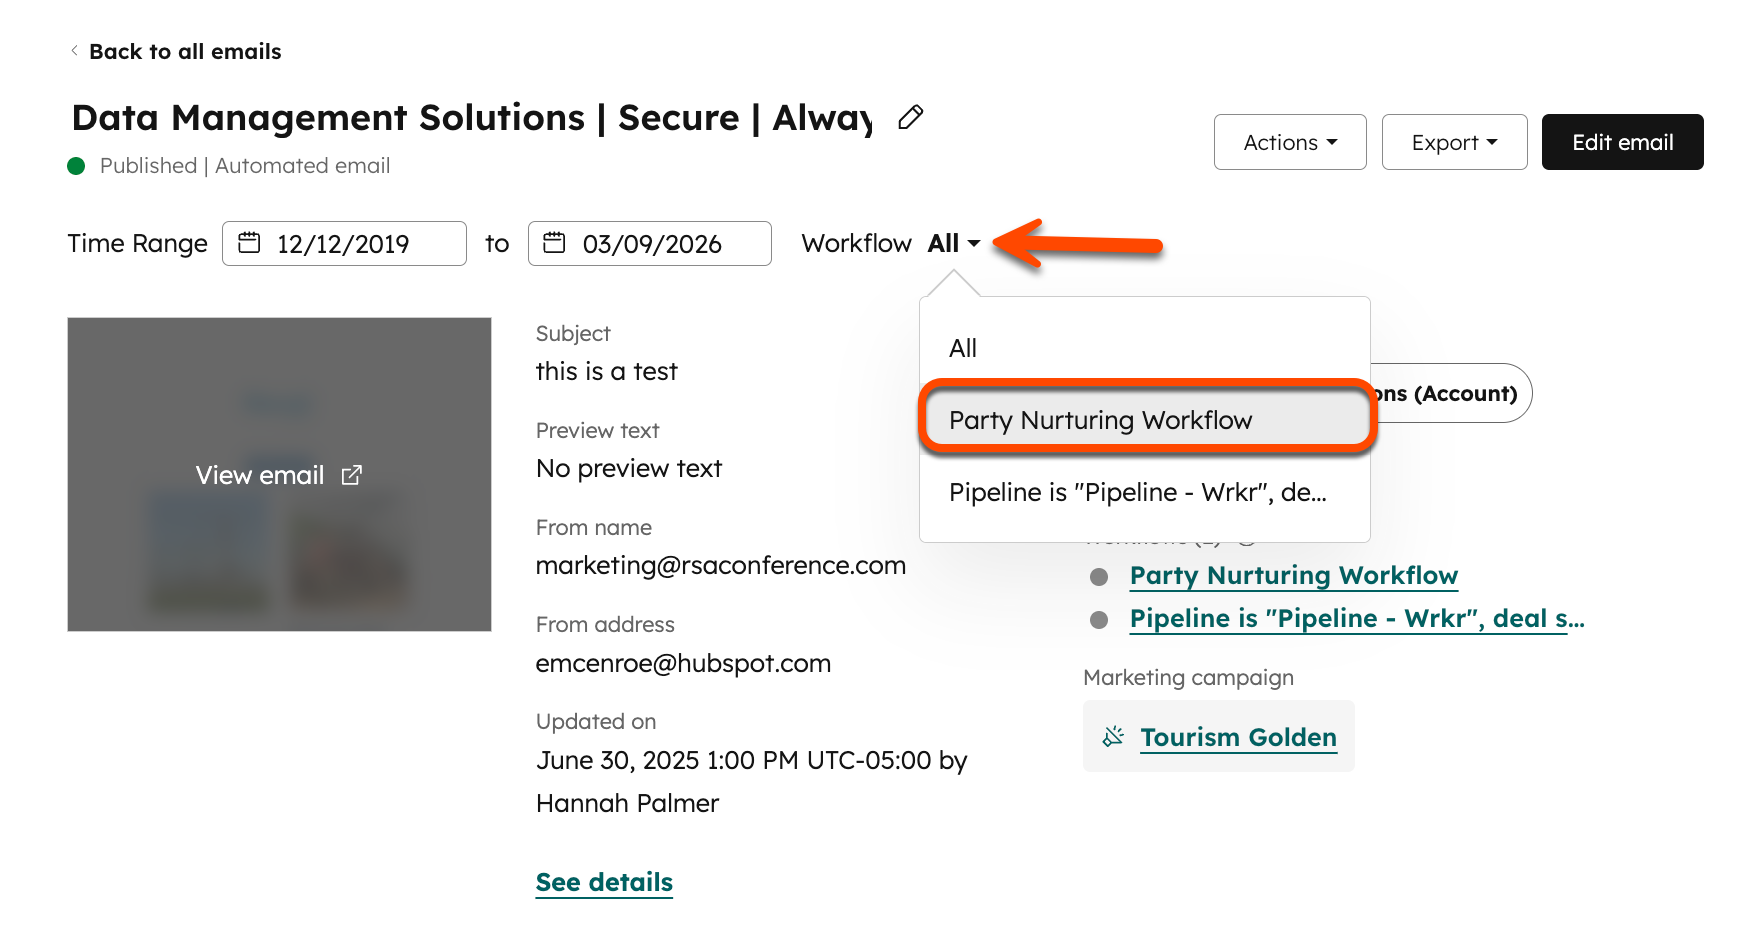Open the Export dropdown
Image resolution: width=1746 pixels, height=944 pixels.
pos(1453,142)
